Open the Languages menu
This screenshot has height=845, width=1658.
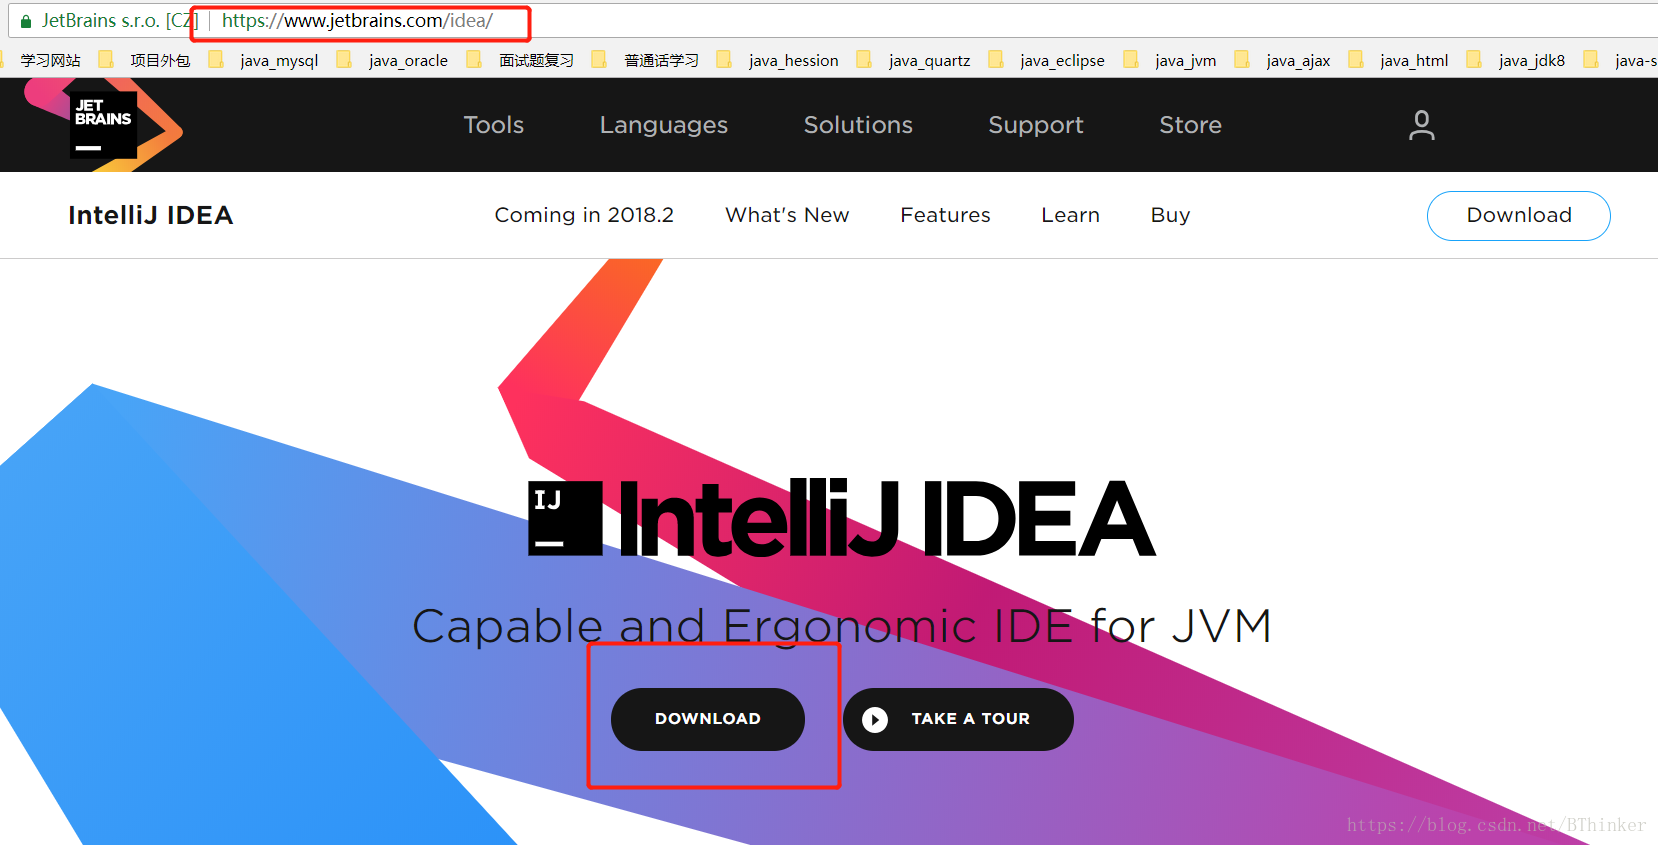[x=664, y=125]
